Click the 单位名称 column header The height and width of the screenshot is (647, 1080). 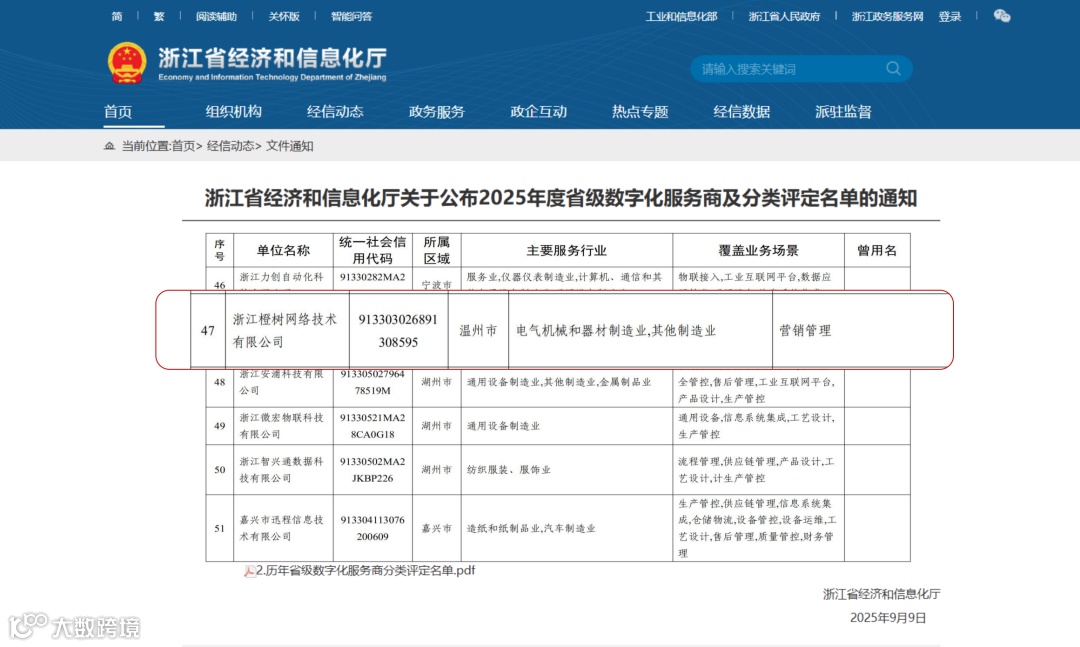point(283,250)
